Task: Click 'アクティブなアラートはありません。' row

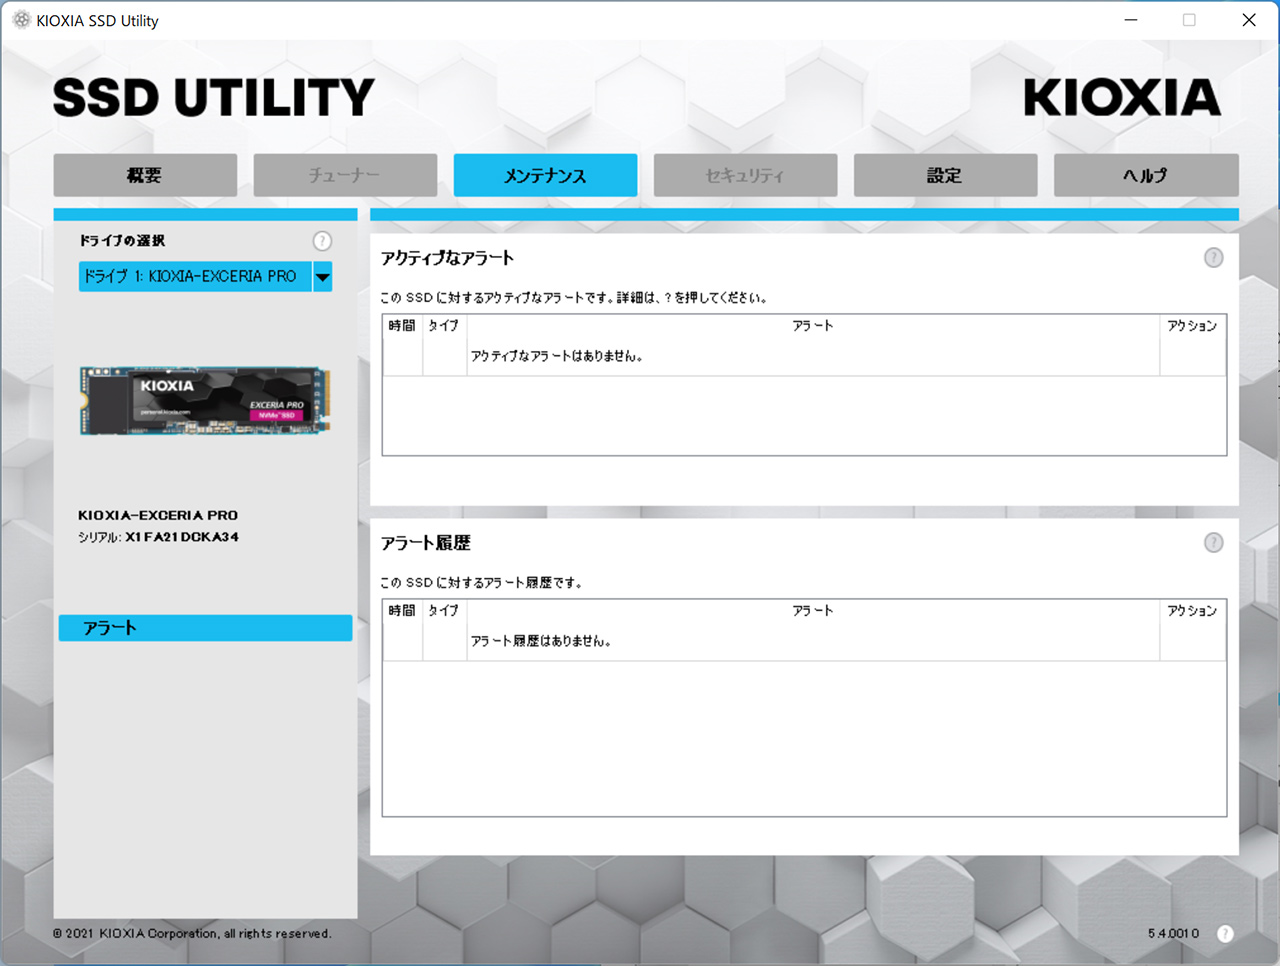Action: point(804,356)
